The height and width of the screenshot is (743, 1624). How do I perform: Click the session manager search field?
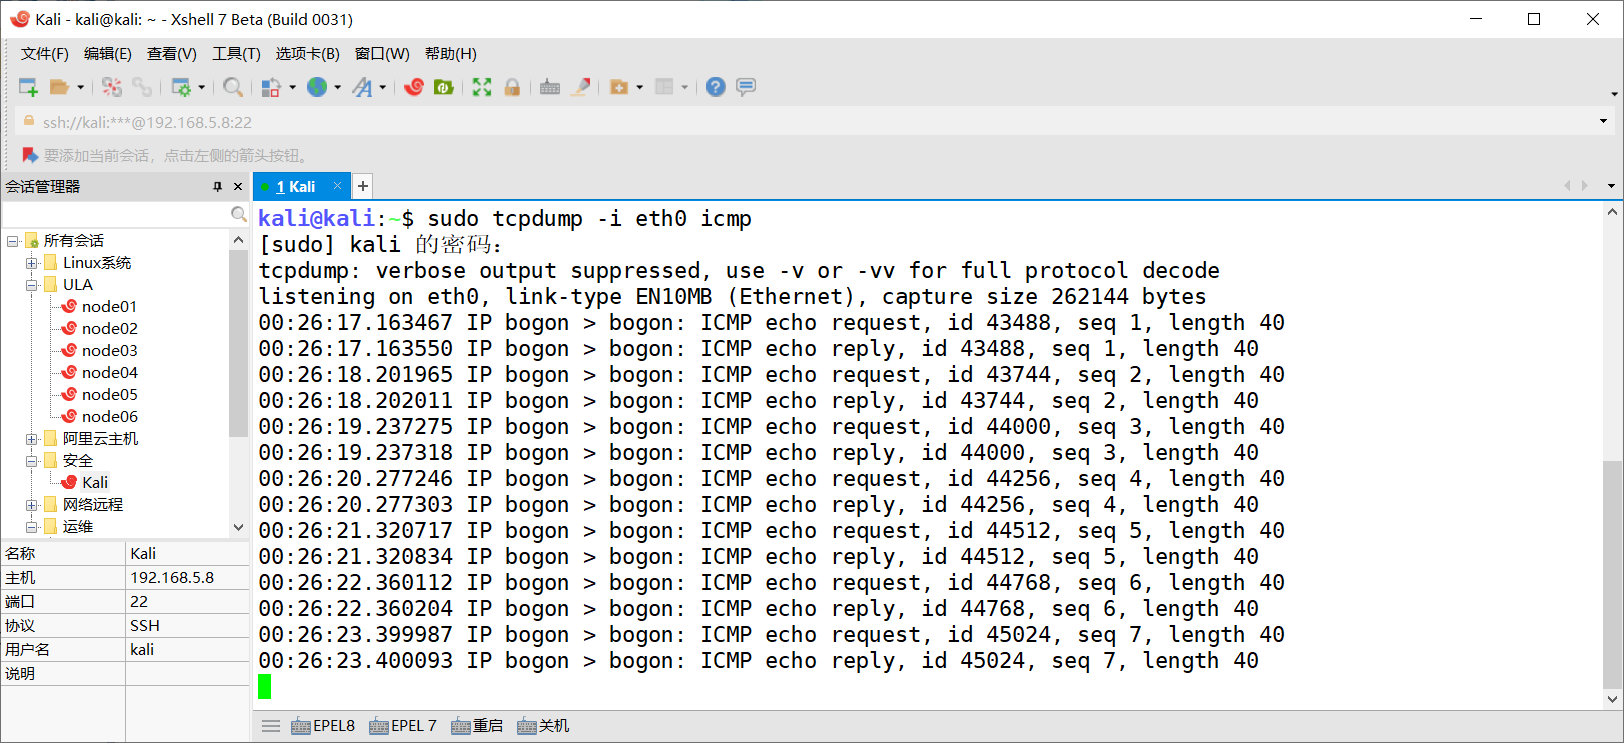click(x=115, y=214)
